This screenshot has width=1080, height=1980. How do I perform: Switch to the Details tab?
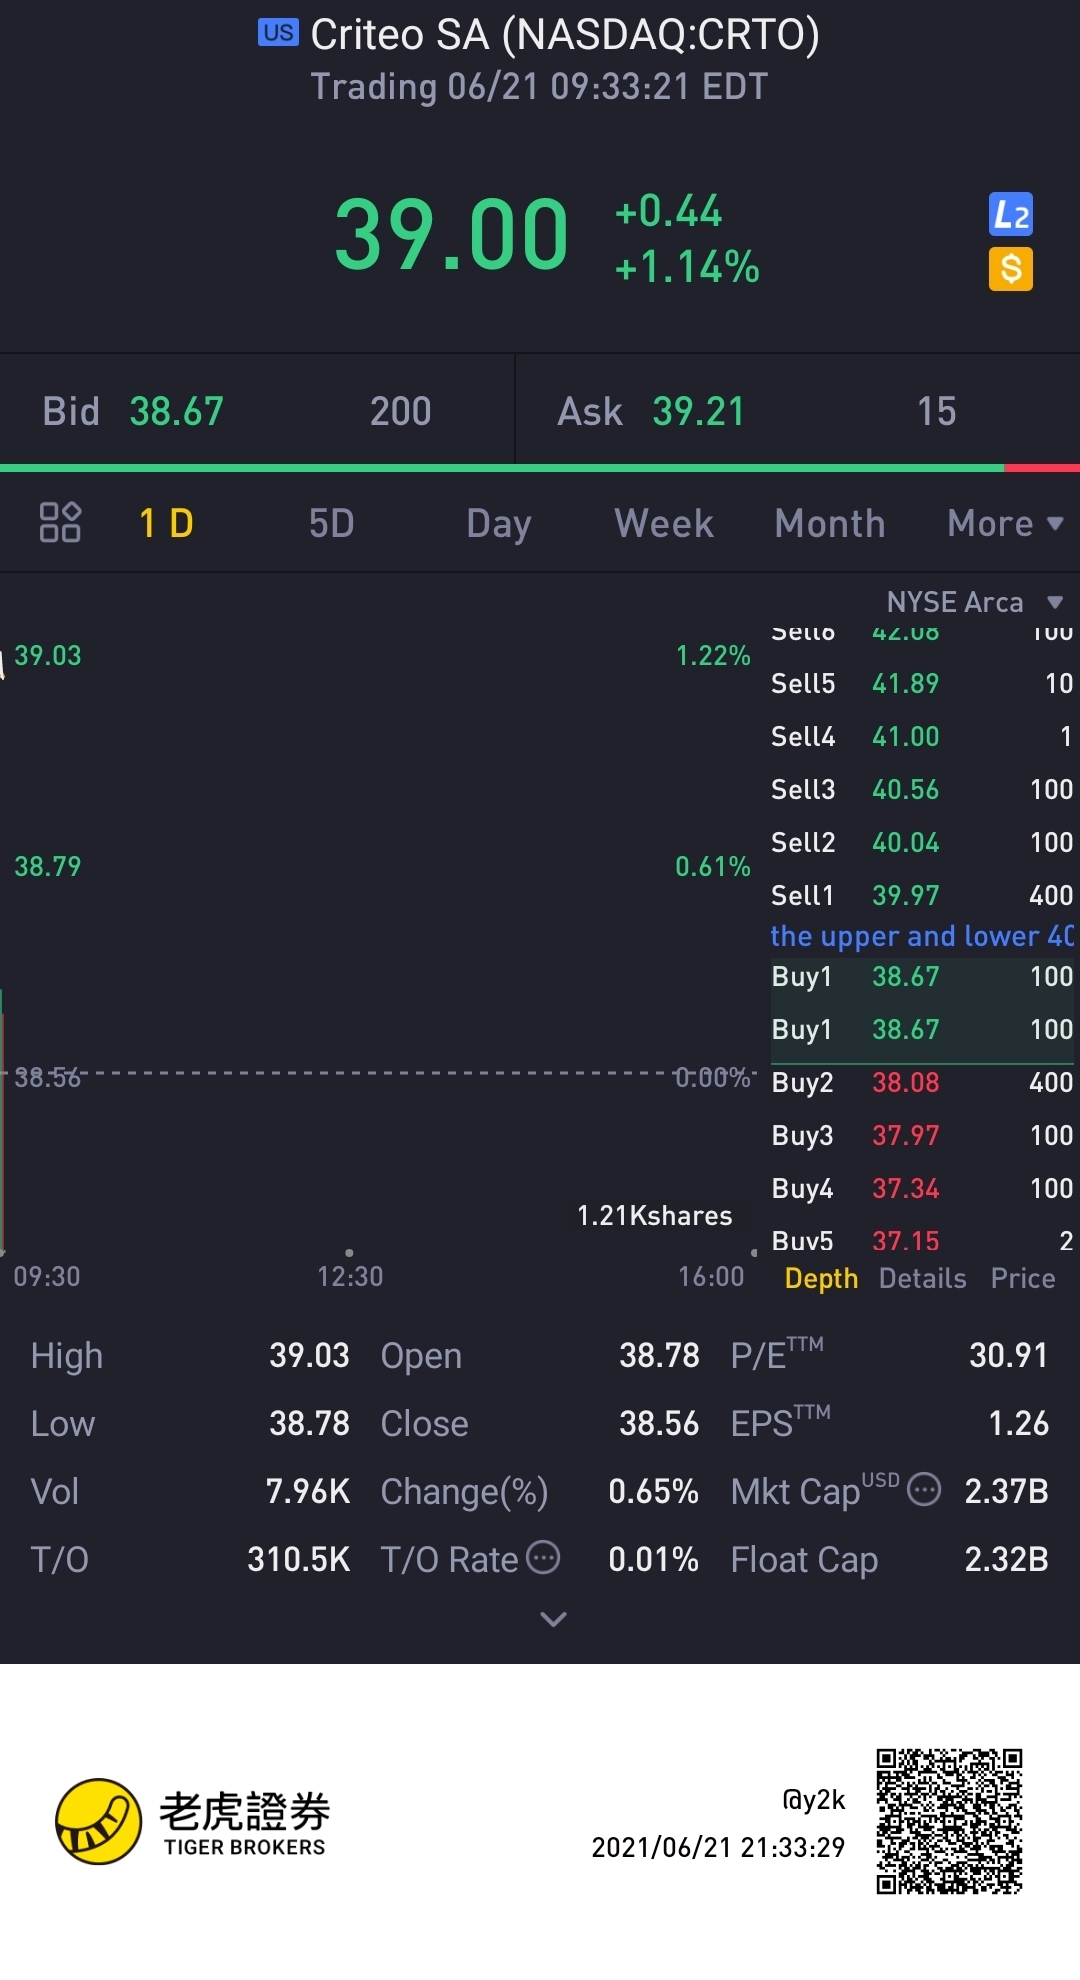click(x=922, y=1278)
